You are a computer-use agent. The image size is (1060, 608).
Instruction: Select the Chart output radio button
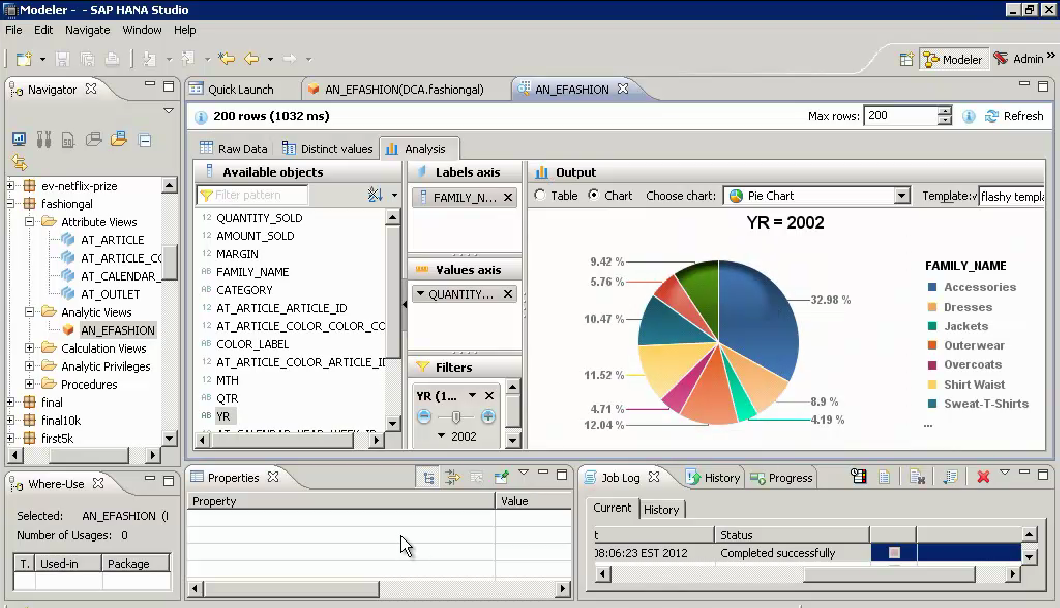point(594,195)
